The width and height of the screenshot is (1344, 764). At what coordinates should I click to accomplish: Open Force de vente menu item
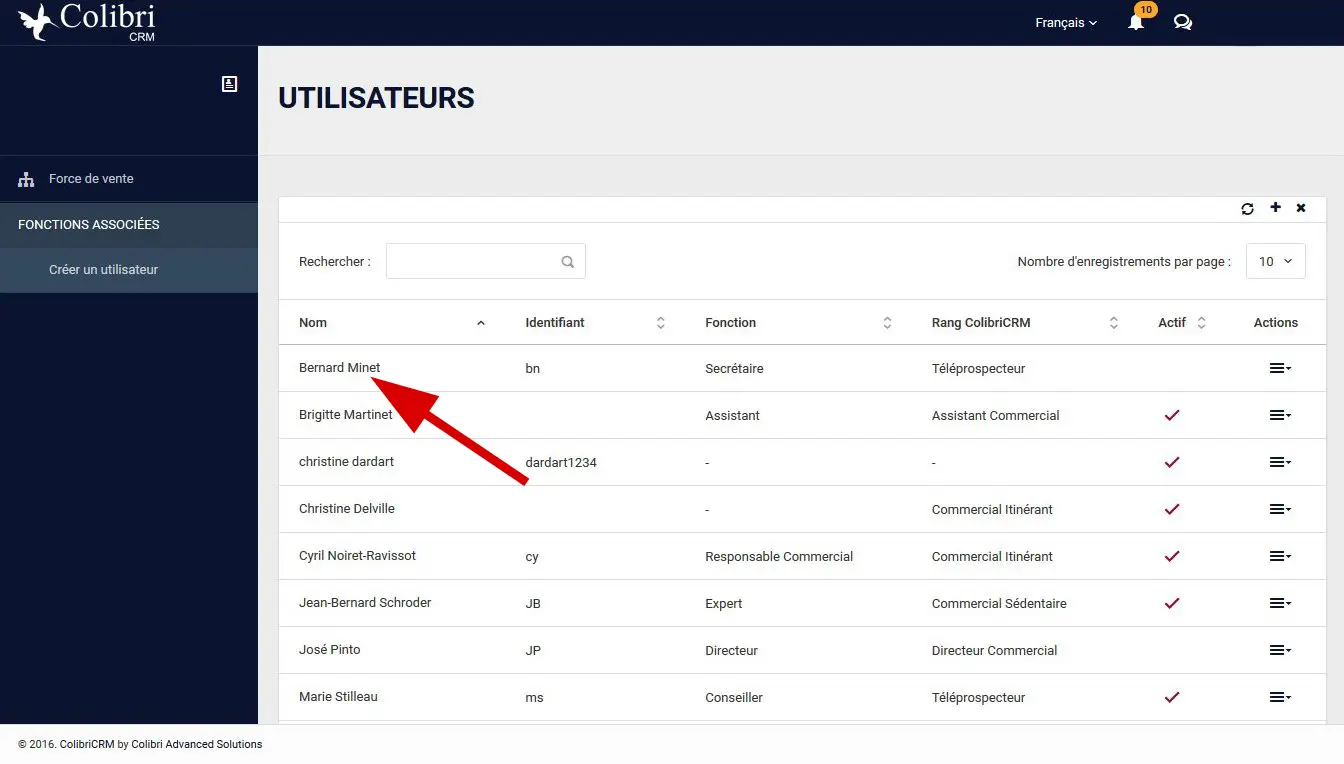tap(129, 179)
